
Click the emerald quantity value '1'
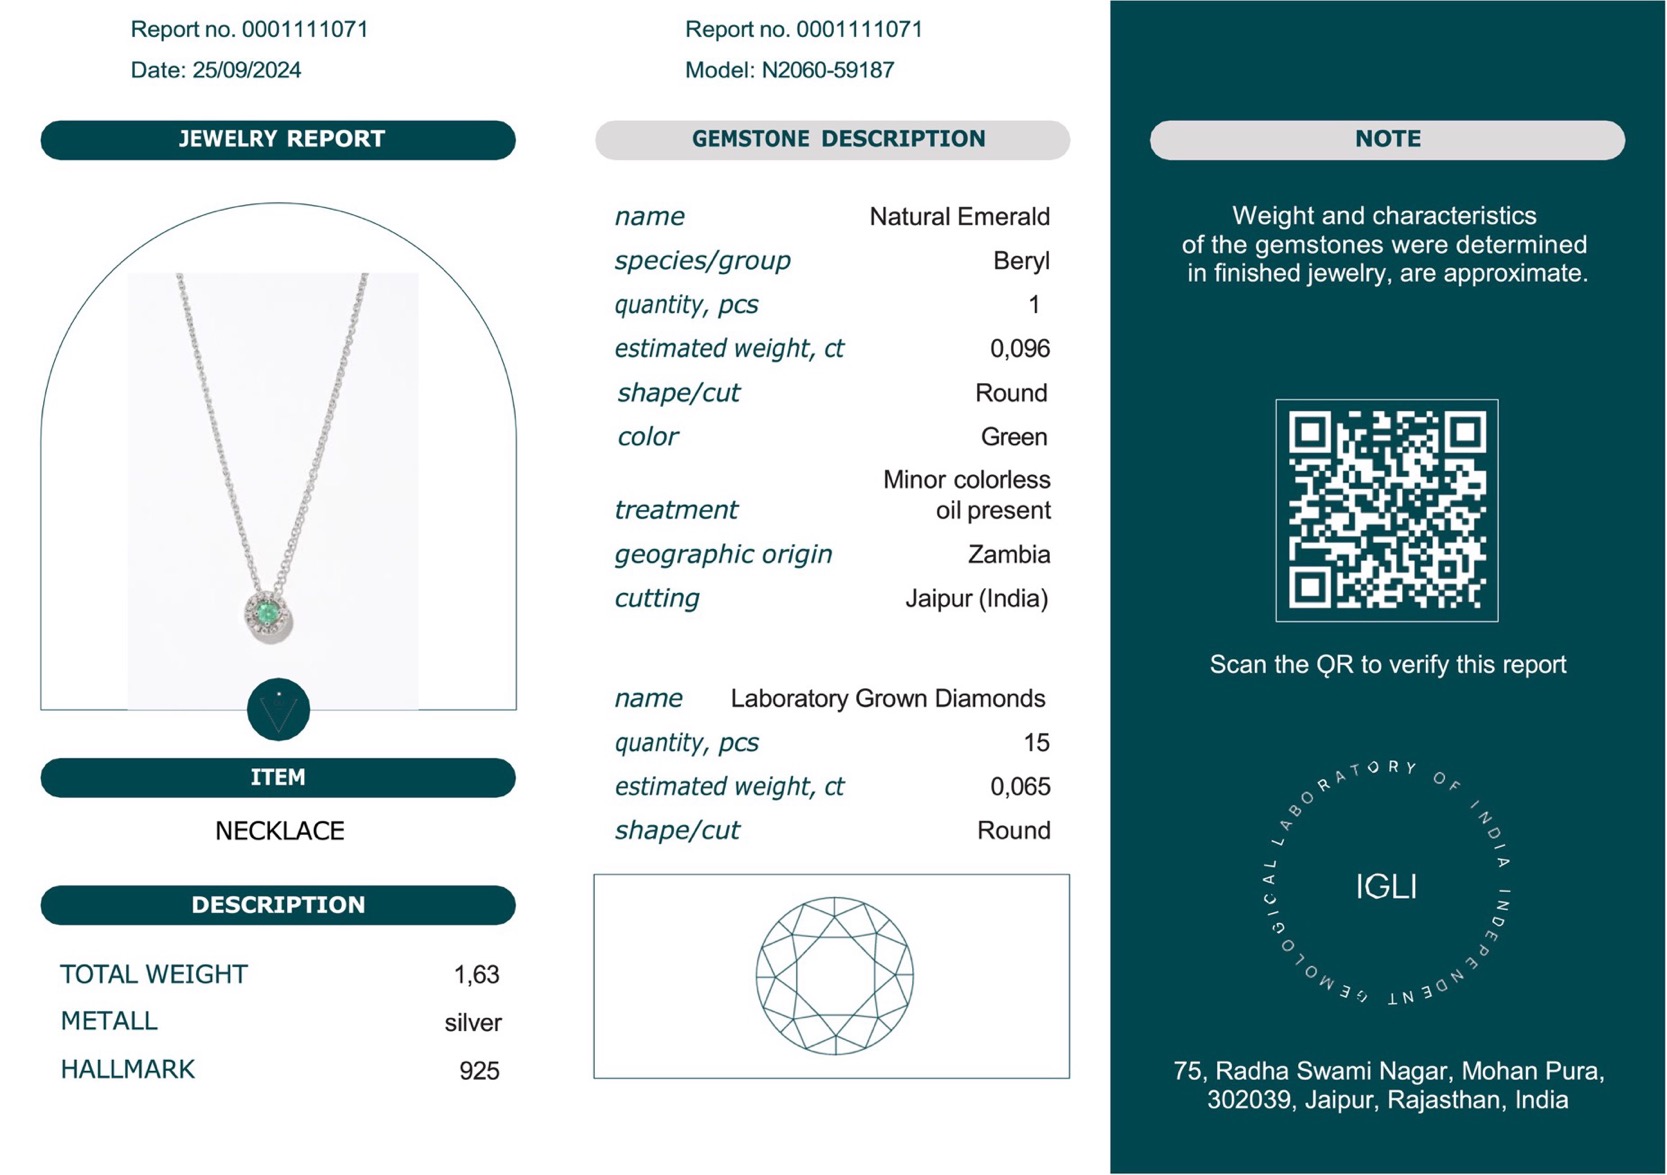[1034, 305]
